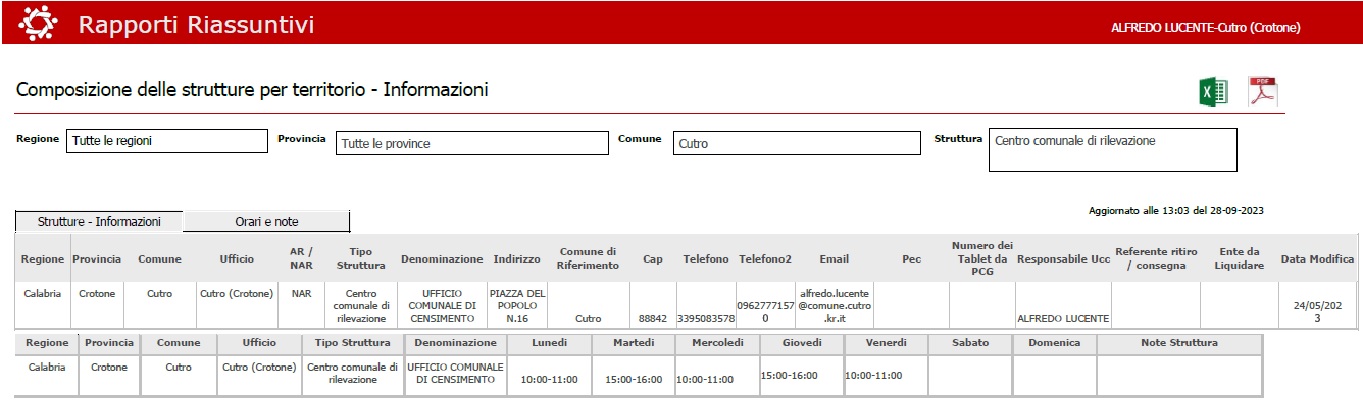Export report to Excel

pyautogui.click(x=1213, y=92)
